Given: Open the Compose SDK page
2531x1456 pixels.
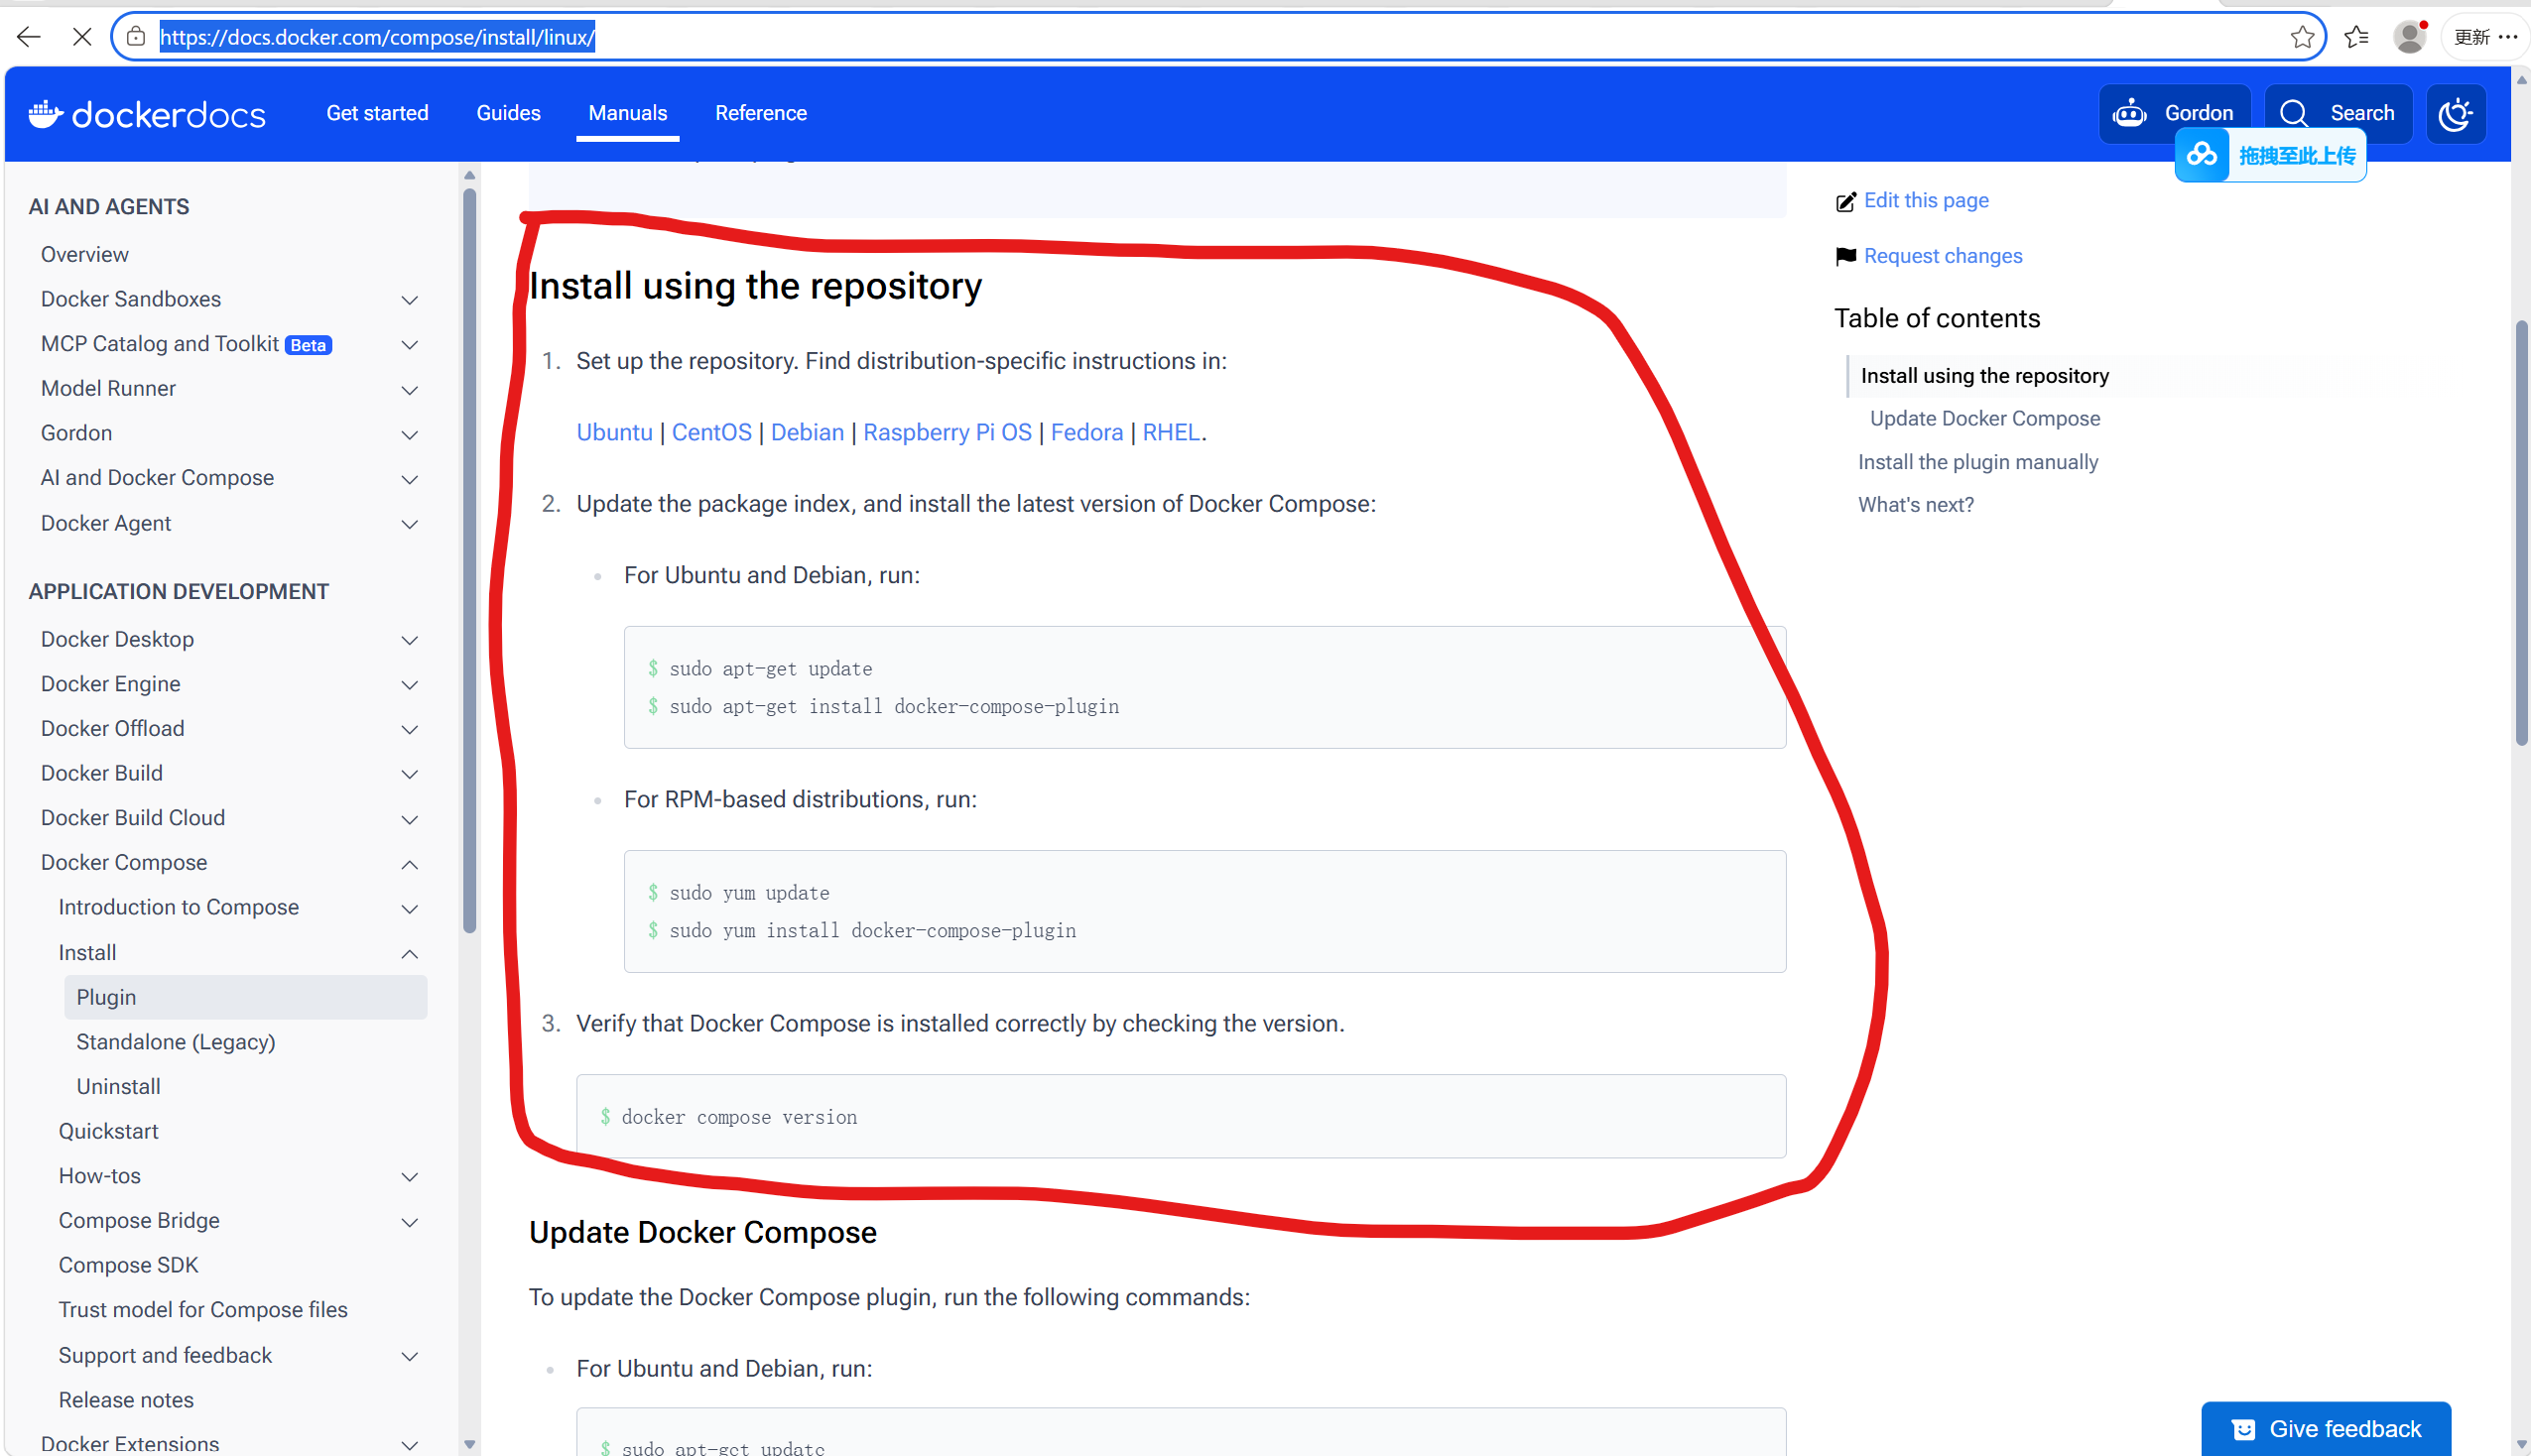Looking at the screenshot, I should pos(128,1266).
